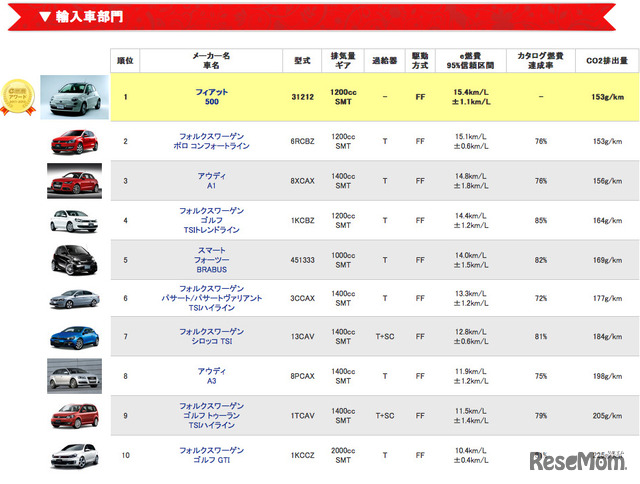Click the triangle arrow beside 輸入車部門
640x484 pixels.
click(45, 17)
